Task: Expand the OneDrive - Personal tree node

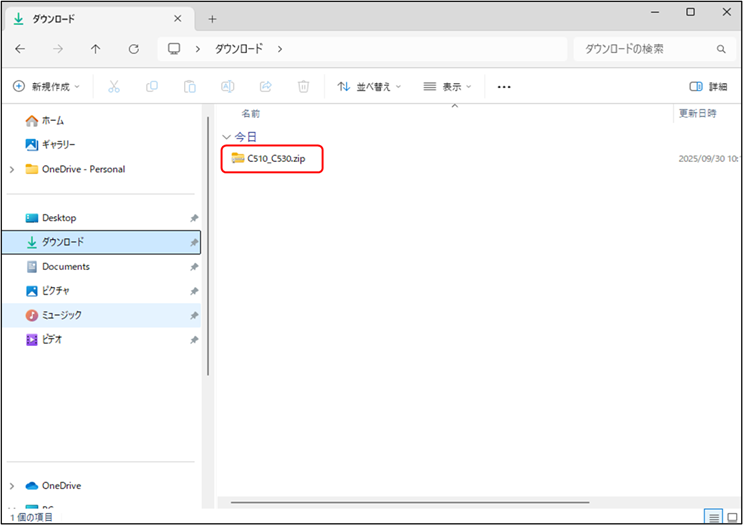Action: pos(11,169)
